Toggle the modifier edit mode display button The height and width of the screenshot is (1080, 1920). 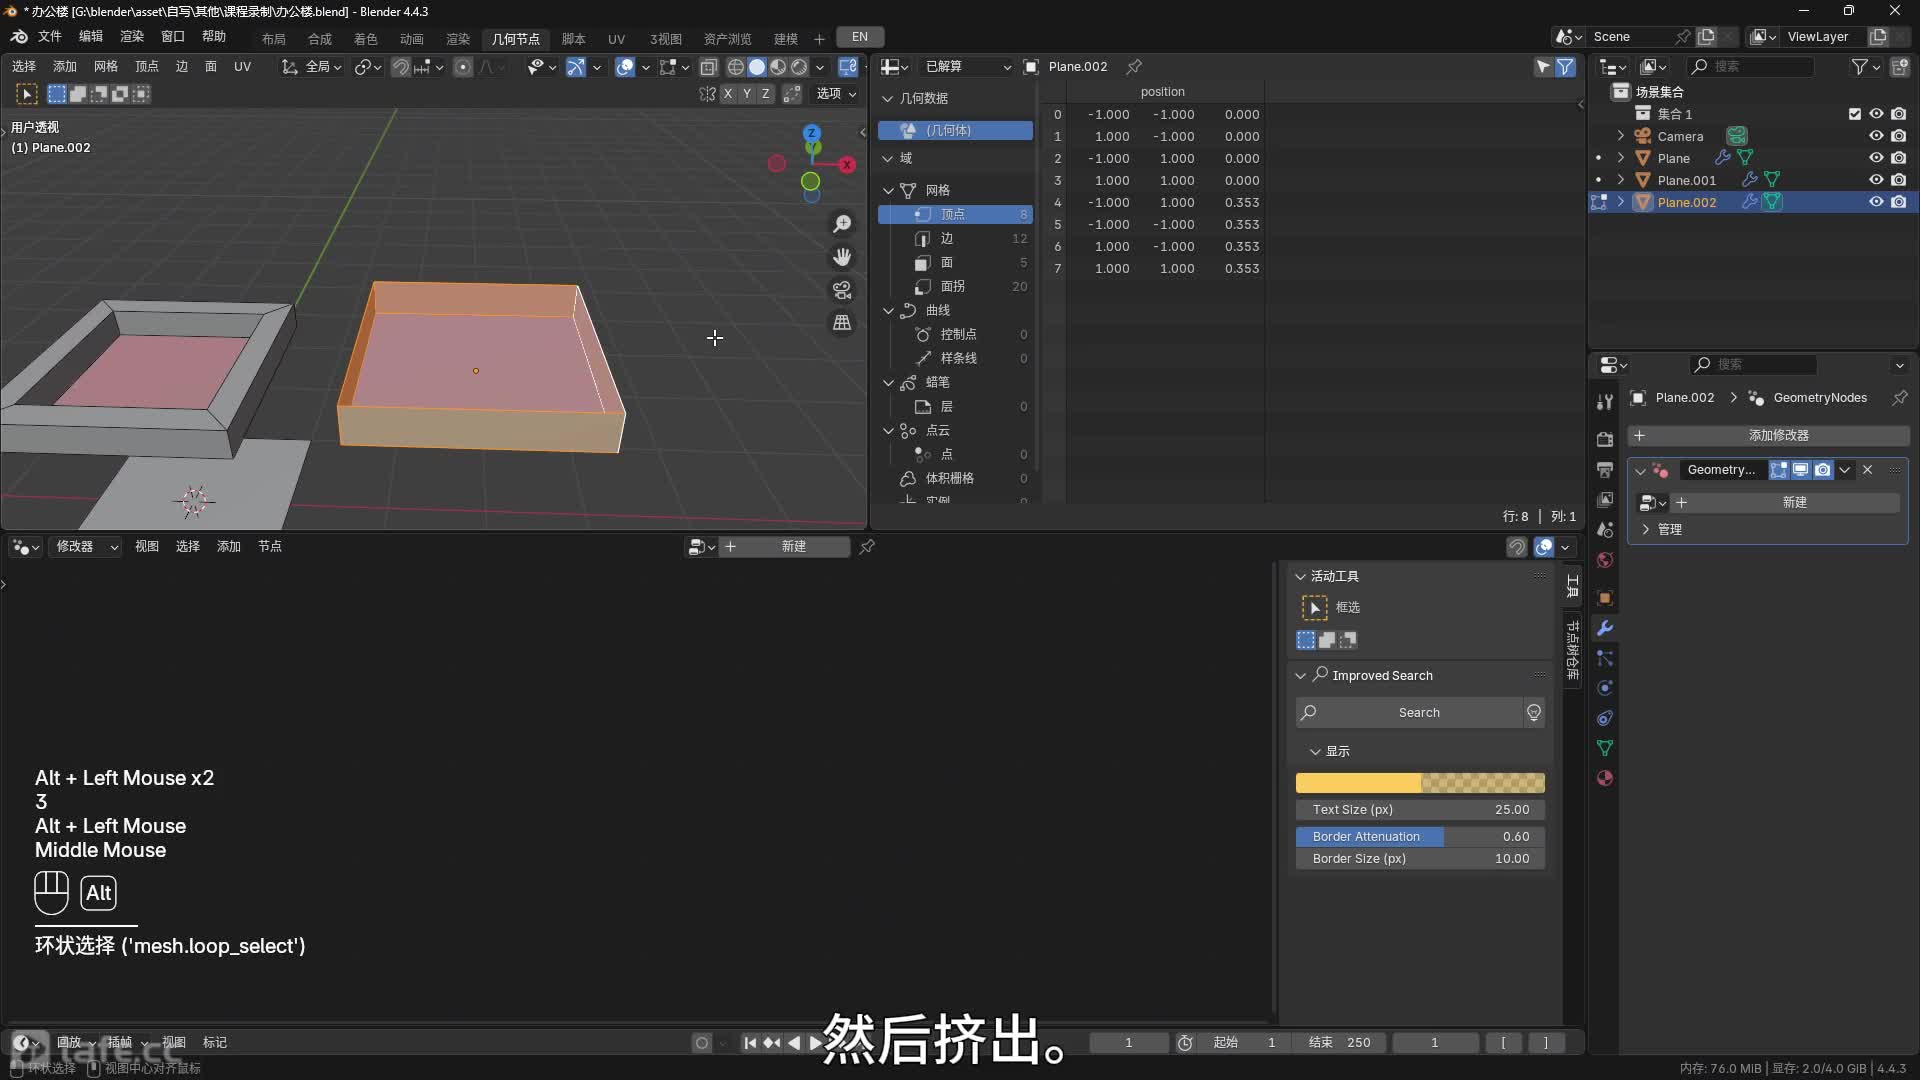1779,470
